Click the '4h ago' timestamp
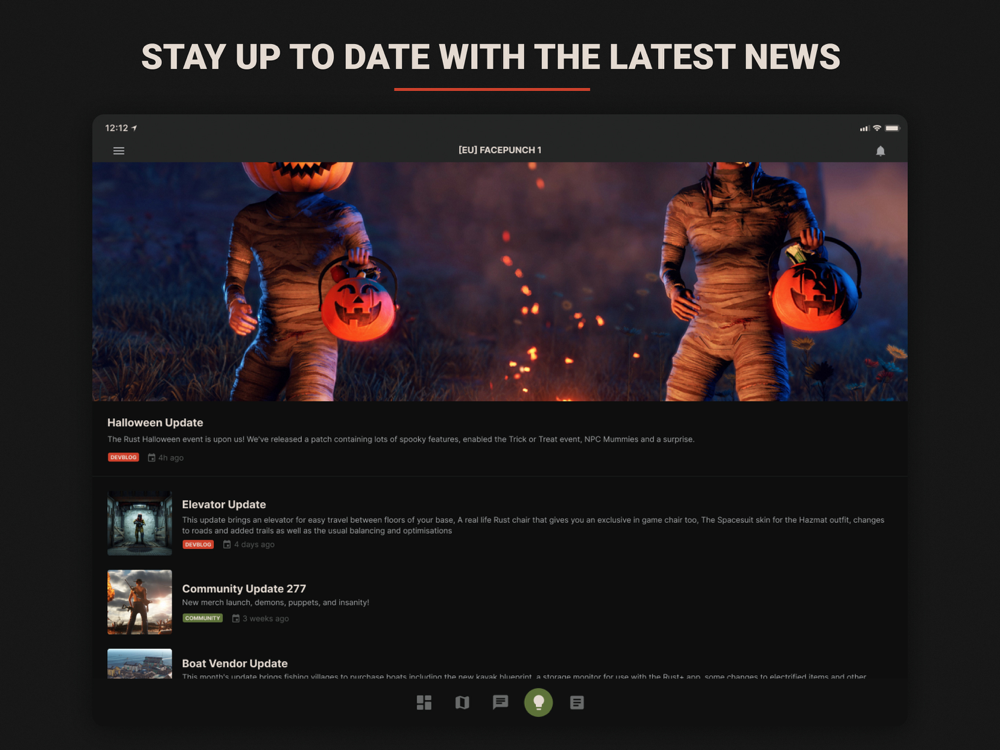The width and height of the screenshot is (1000, 750). click(x=171, y=457)
